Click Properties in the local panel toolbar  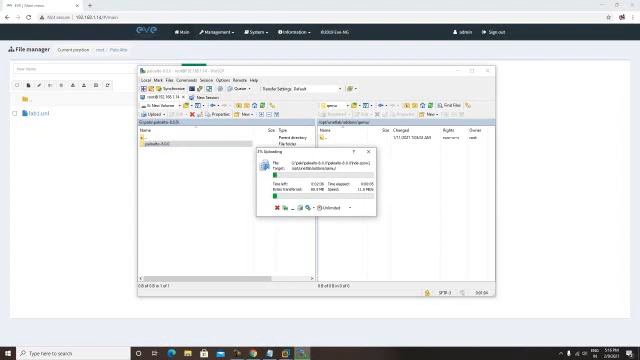pos(218,115)
